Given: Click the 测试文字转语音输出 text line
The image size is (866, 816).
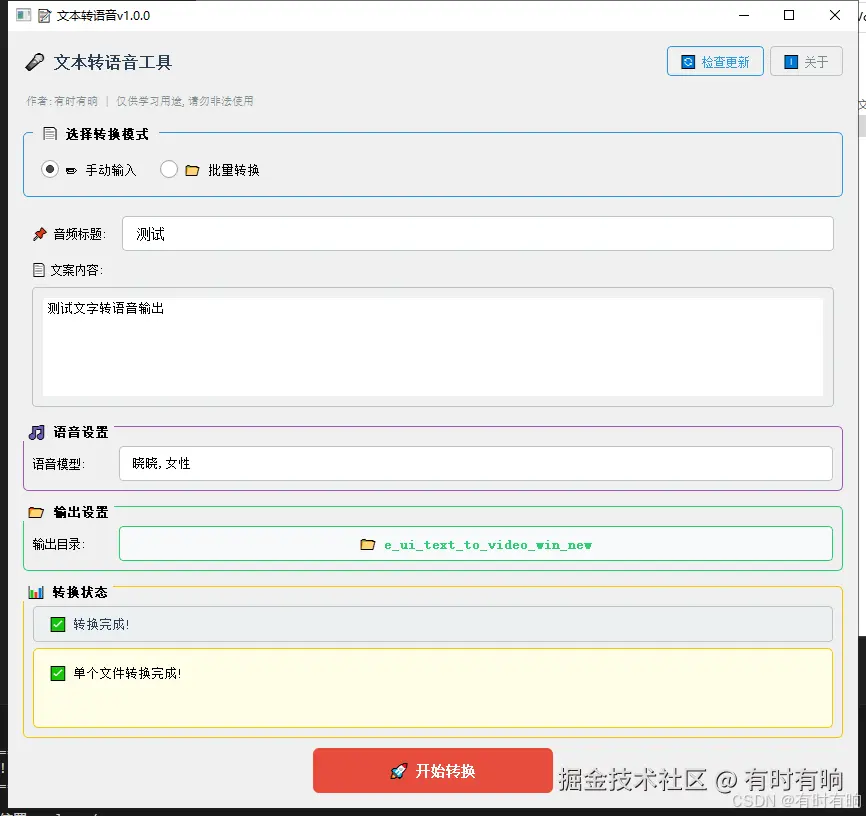Looking at the screenshot, I should pos(105,308).
